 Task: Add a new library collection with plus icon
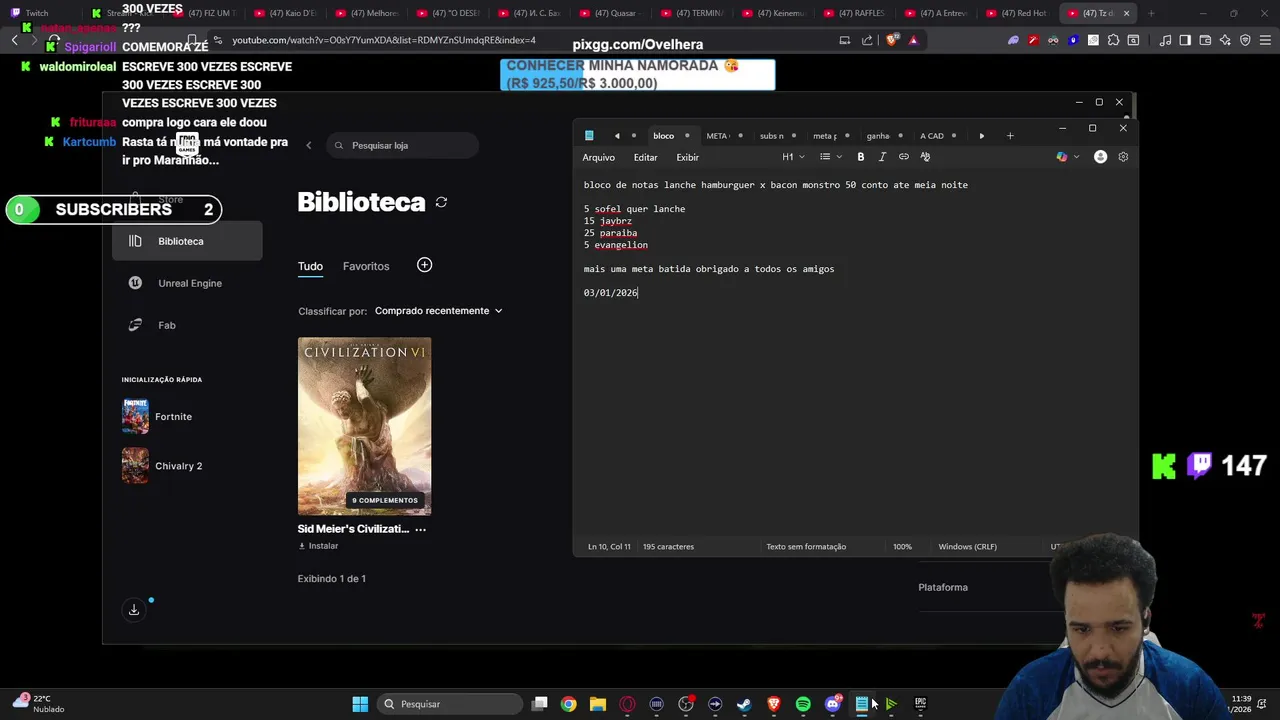point(424,265)
